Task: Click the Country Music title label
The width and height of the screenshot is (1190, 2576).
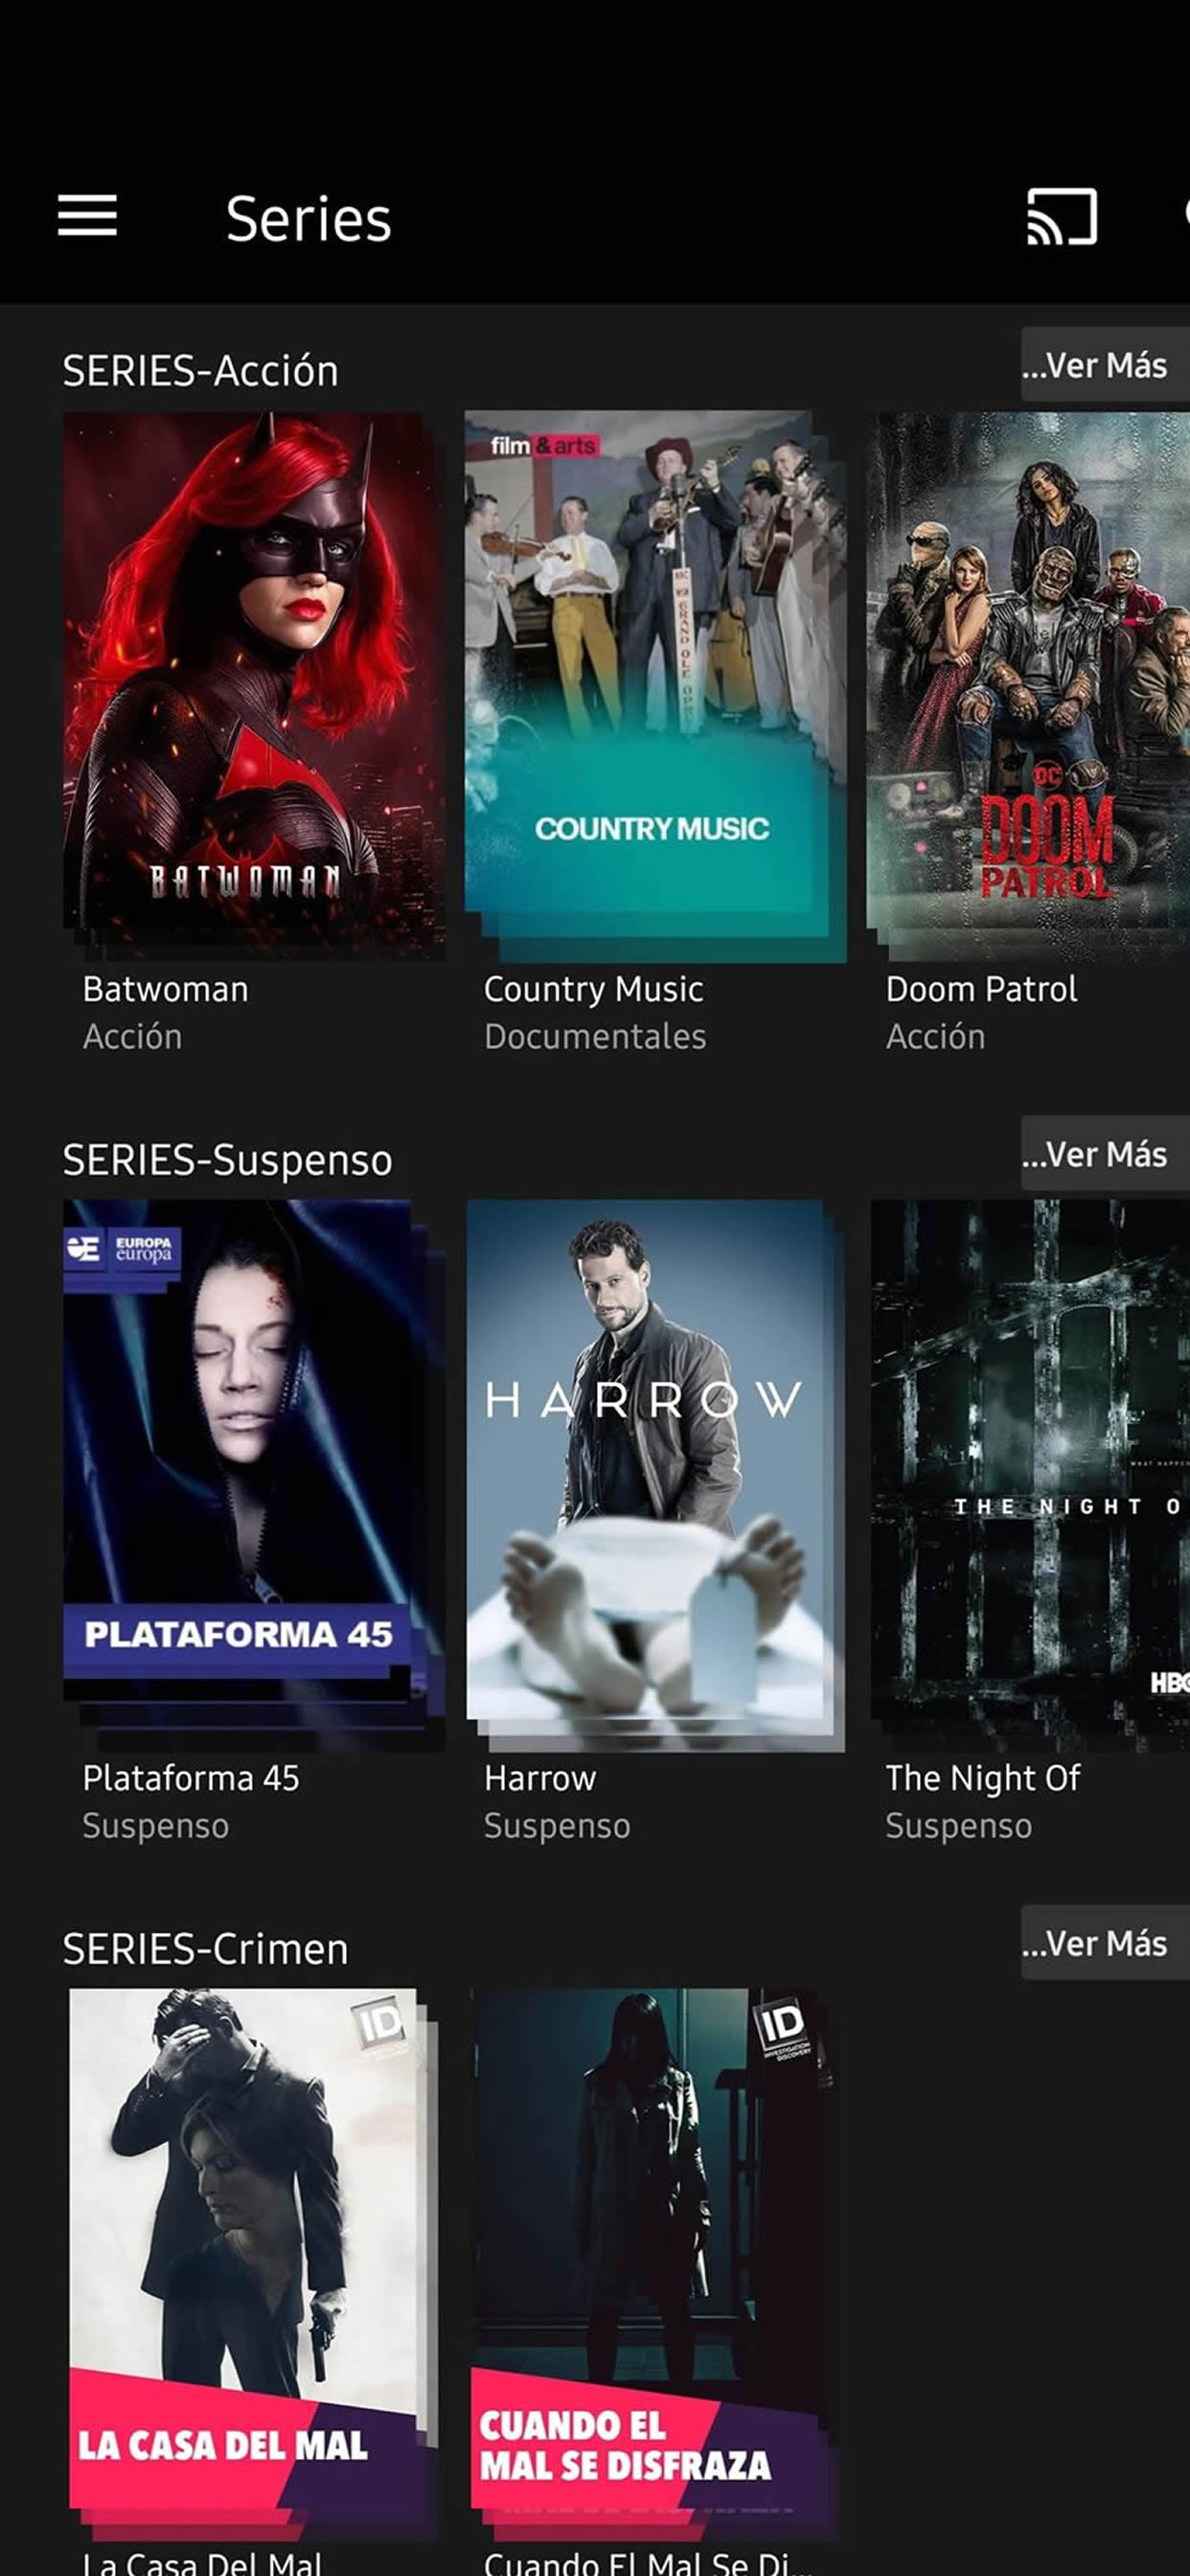Action: [x=594, y=989]
